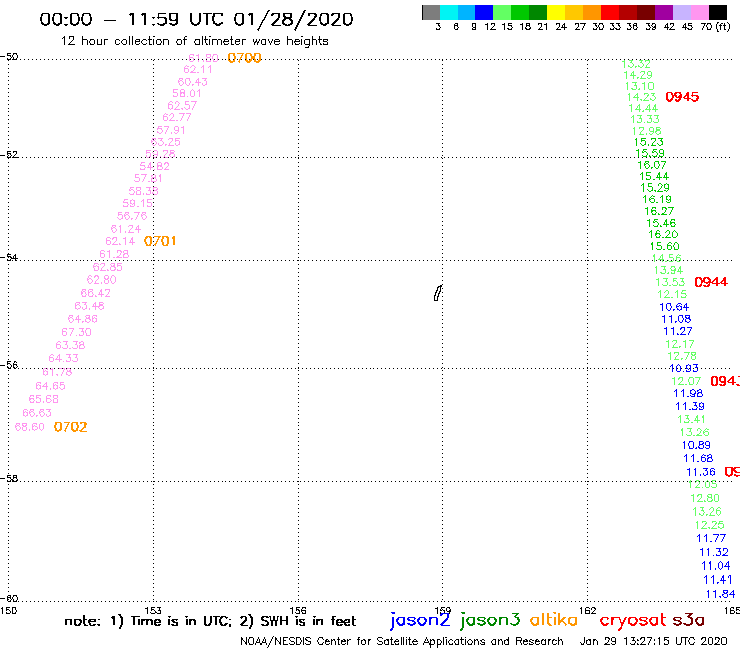Click the blue 11.84 value at the track's end

(x=721, y=594)
